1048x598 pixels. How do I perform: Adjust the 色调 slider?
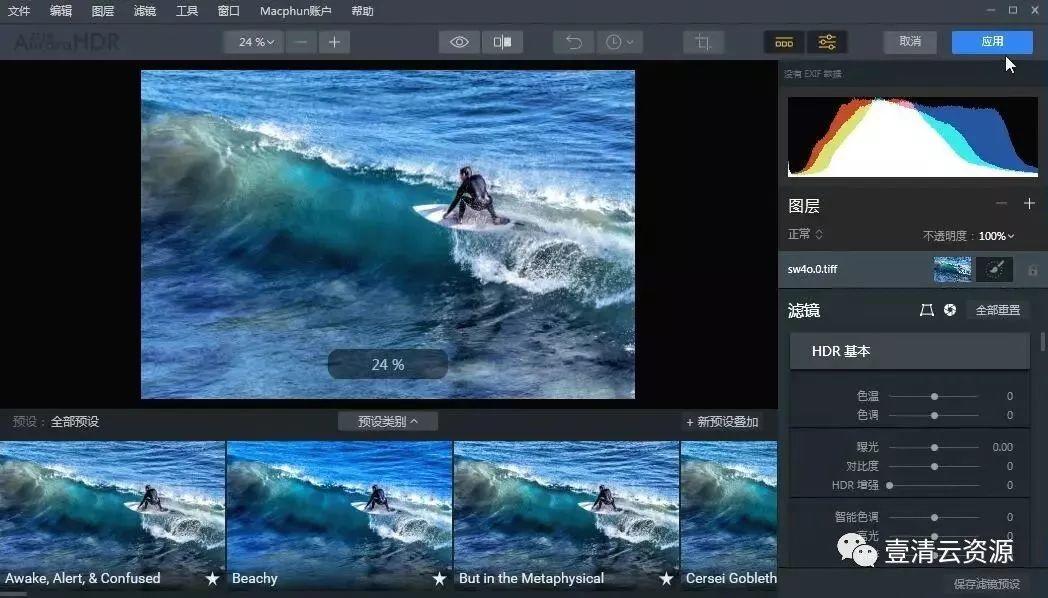(x=934, y=415)
